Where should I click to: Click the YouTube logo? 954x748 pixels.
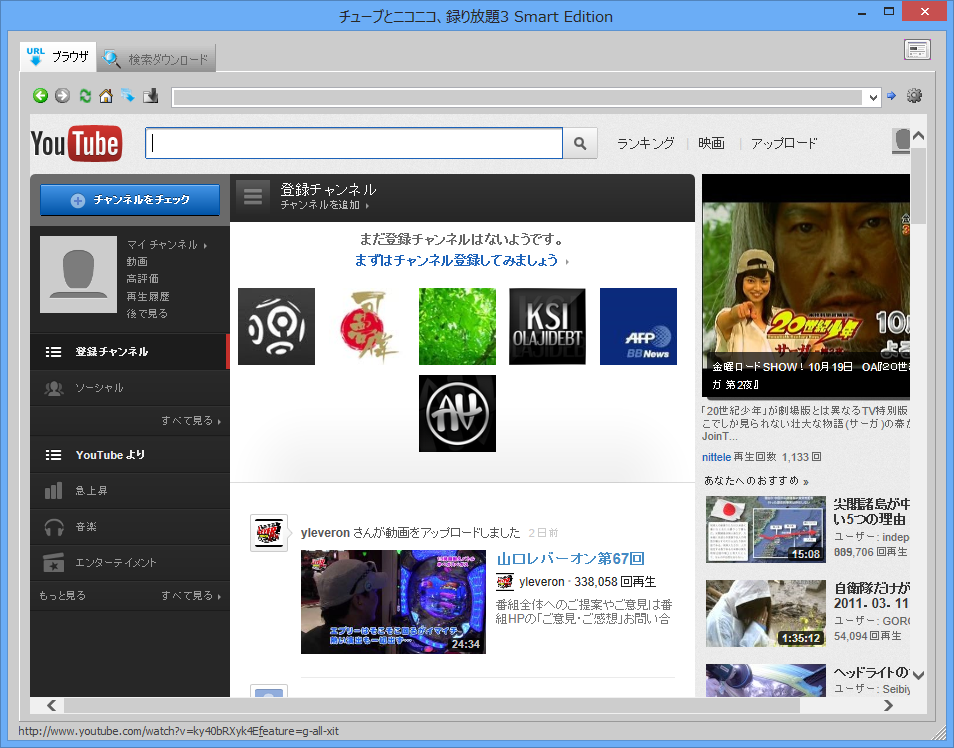[x=76, y=144]
